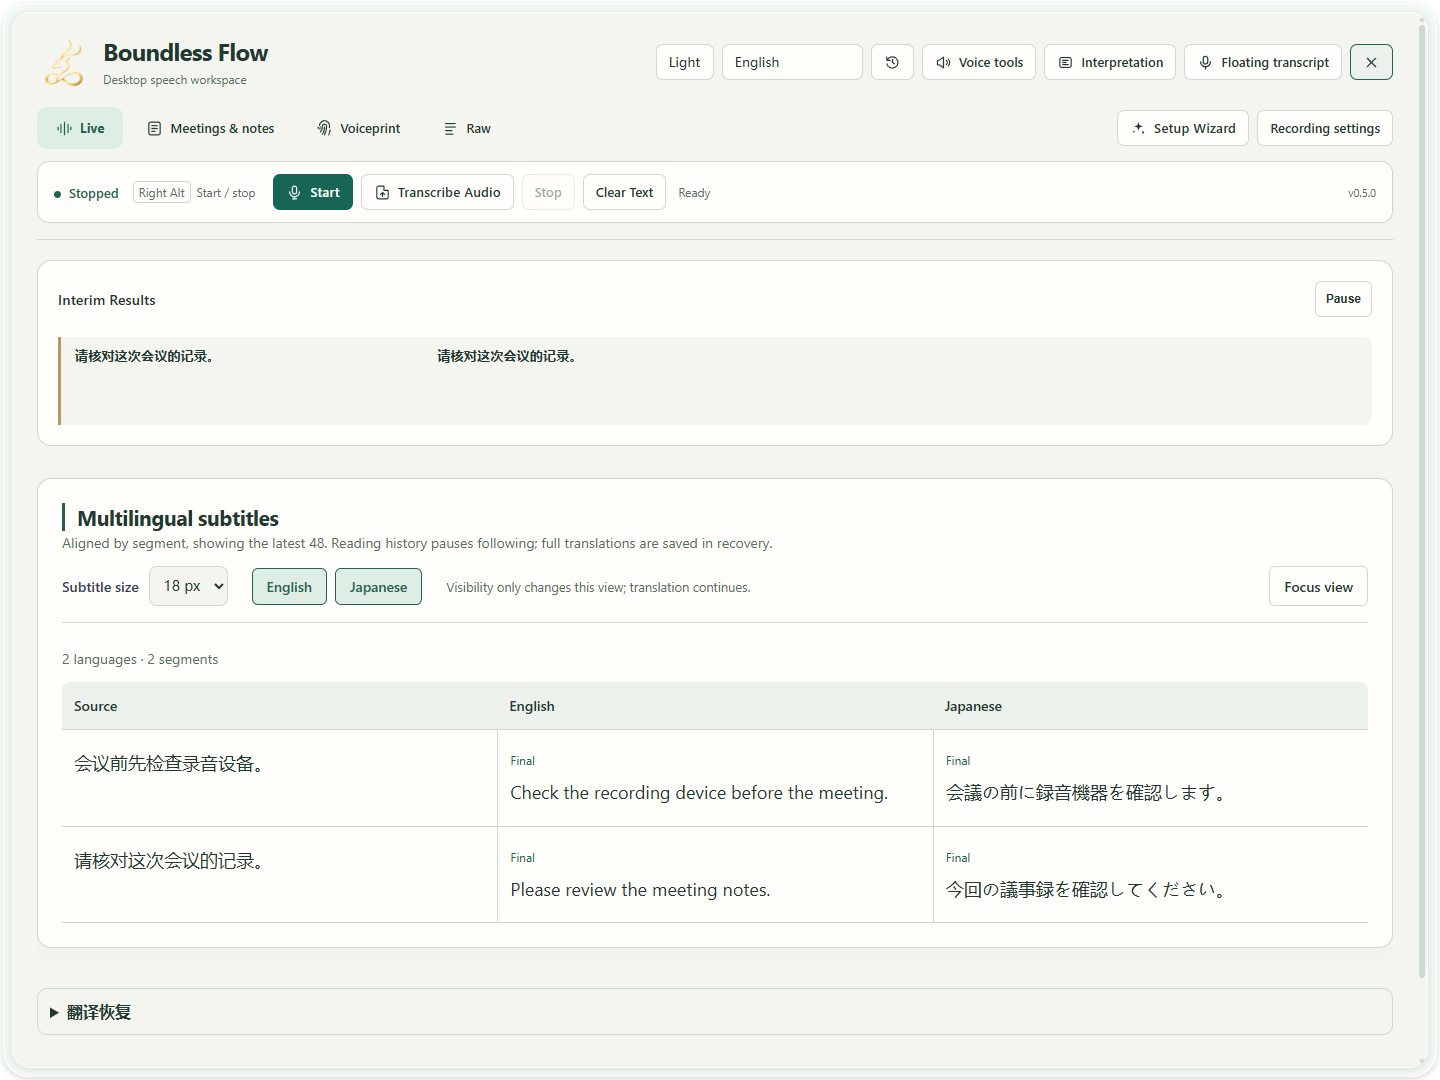Image resolution: width=1440 pixels, height=1080 pixels.
Task: Open the Meetings & notes tab
Action: pos(211,128)
